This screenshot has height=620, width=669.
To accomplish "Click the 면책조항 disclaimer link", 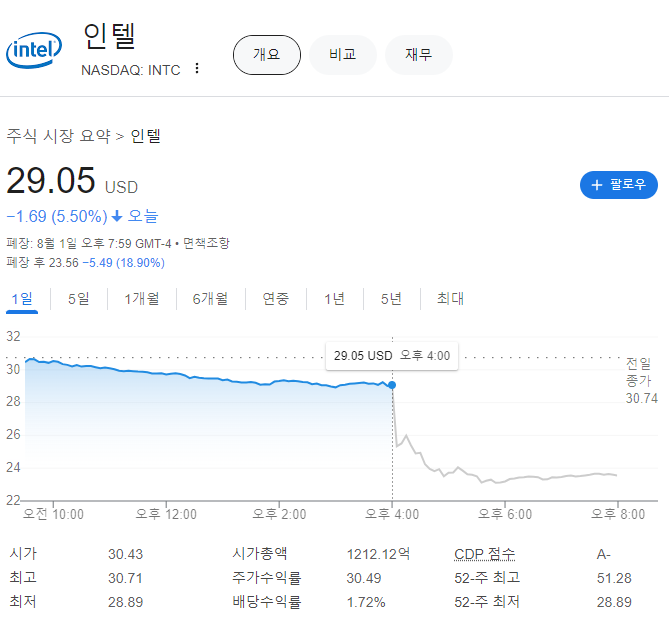I will pos(206,243).
